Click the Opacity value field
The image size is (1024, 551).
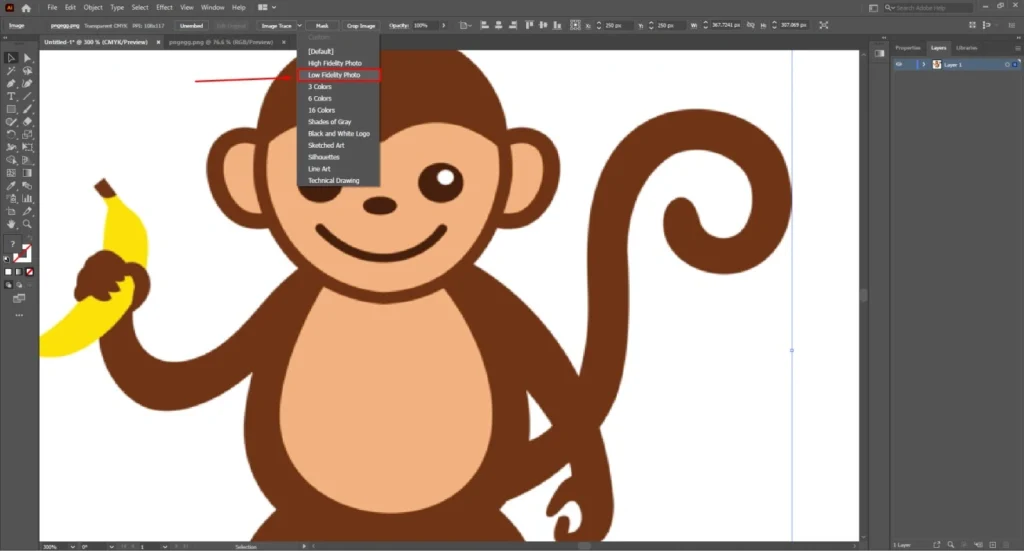[424, 25]
